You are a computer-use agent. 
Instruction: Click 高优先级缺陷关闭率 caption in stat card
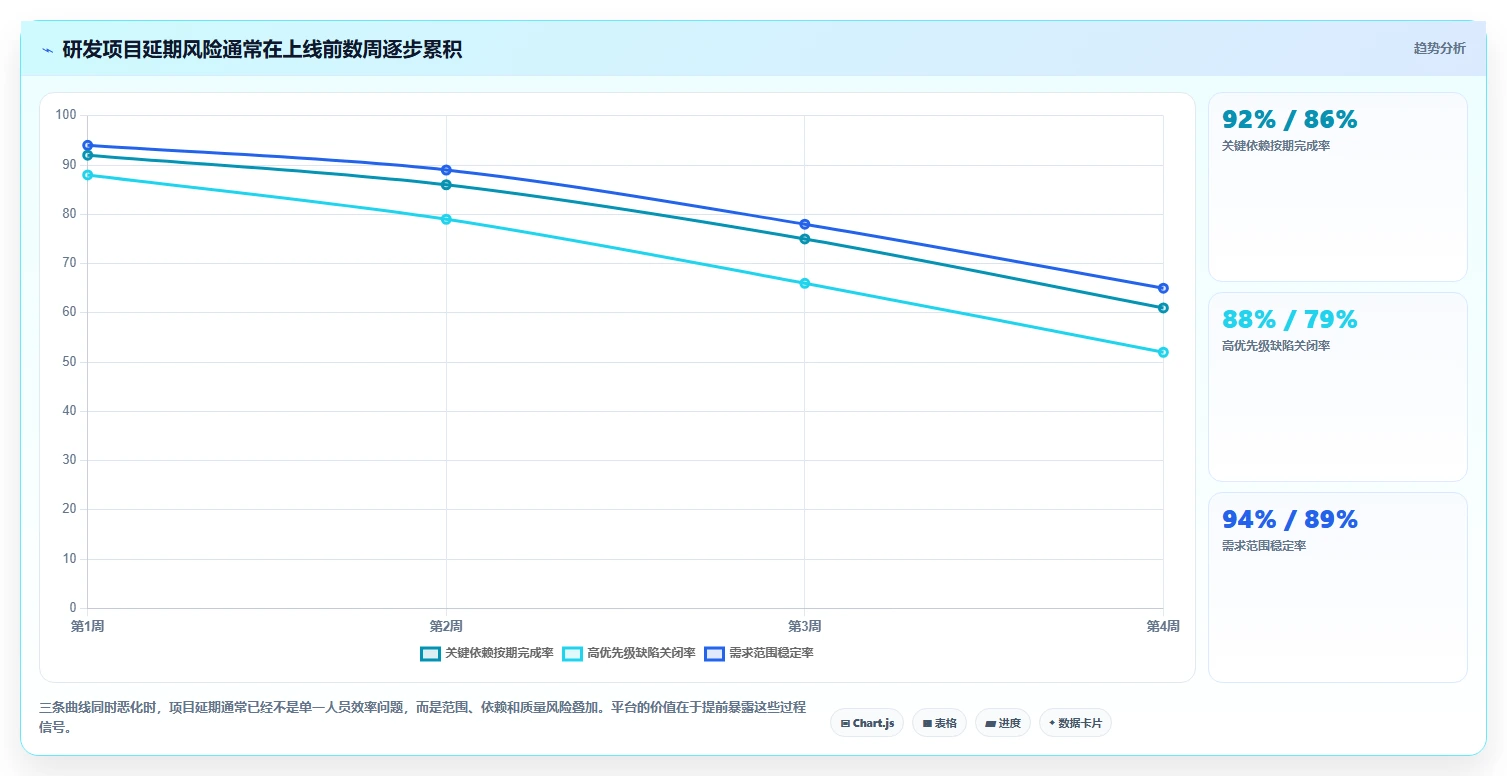click(x=1276, y=346)
